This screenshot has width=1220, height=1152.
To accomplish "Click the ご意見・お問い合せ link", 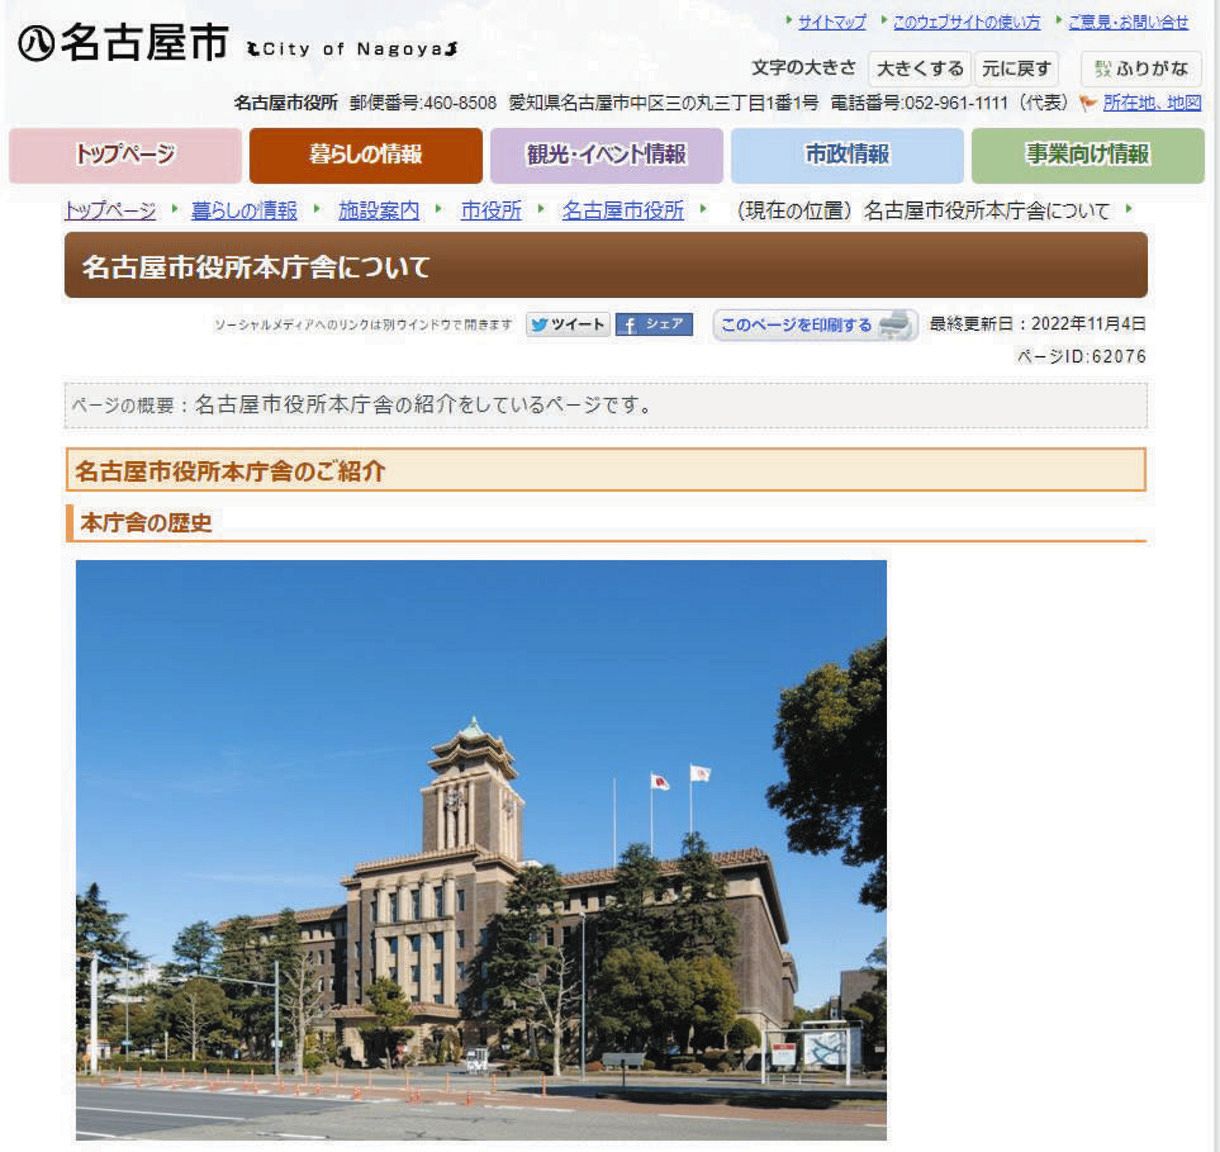I will (1128, 22).
